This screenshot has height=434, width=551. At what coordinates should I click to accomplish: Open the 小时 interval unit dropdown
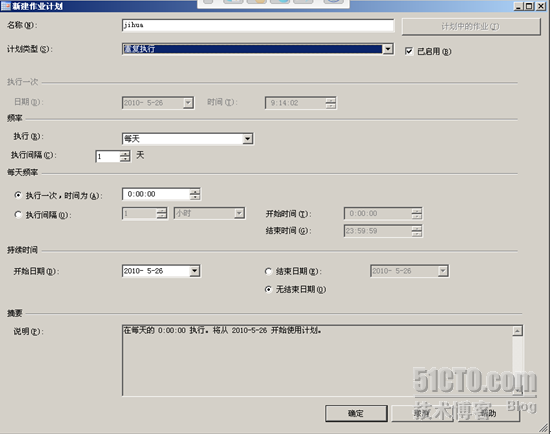click(x=239, y=213)
